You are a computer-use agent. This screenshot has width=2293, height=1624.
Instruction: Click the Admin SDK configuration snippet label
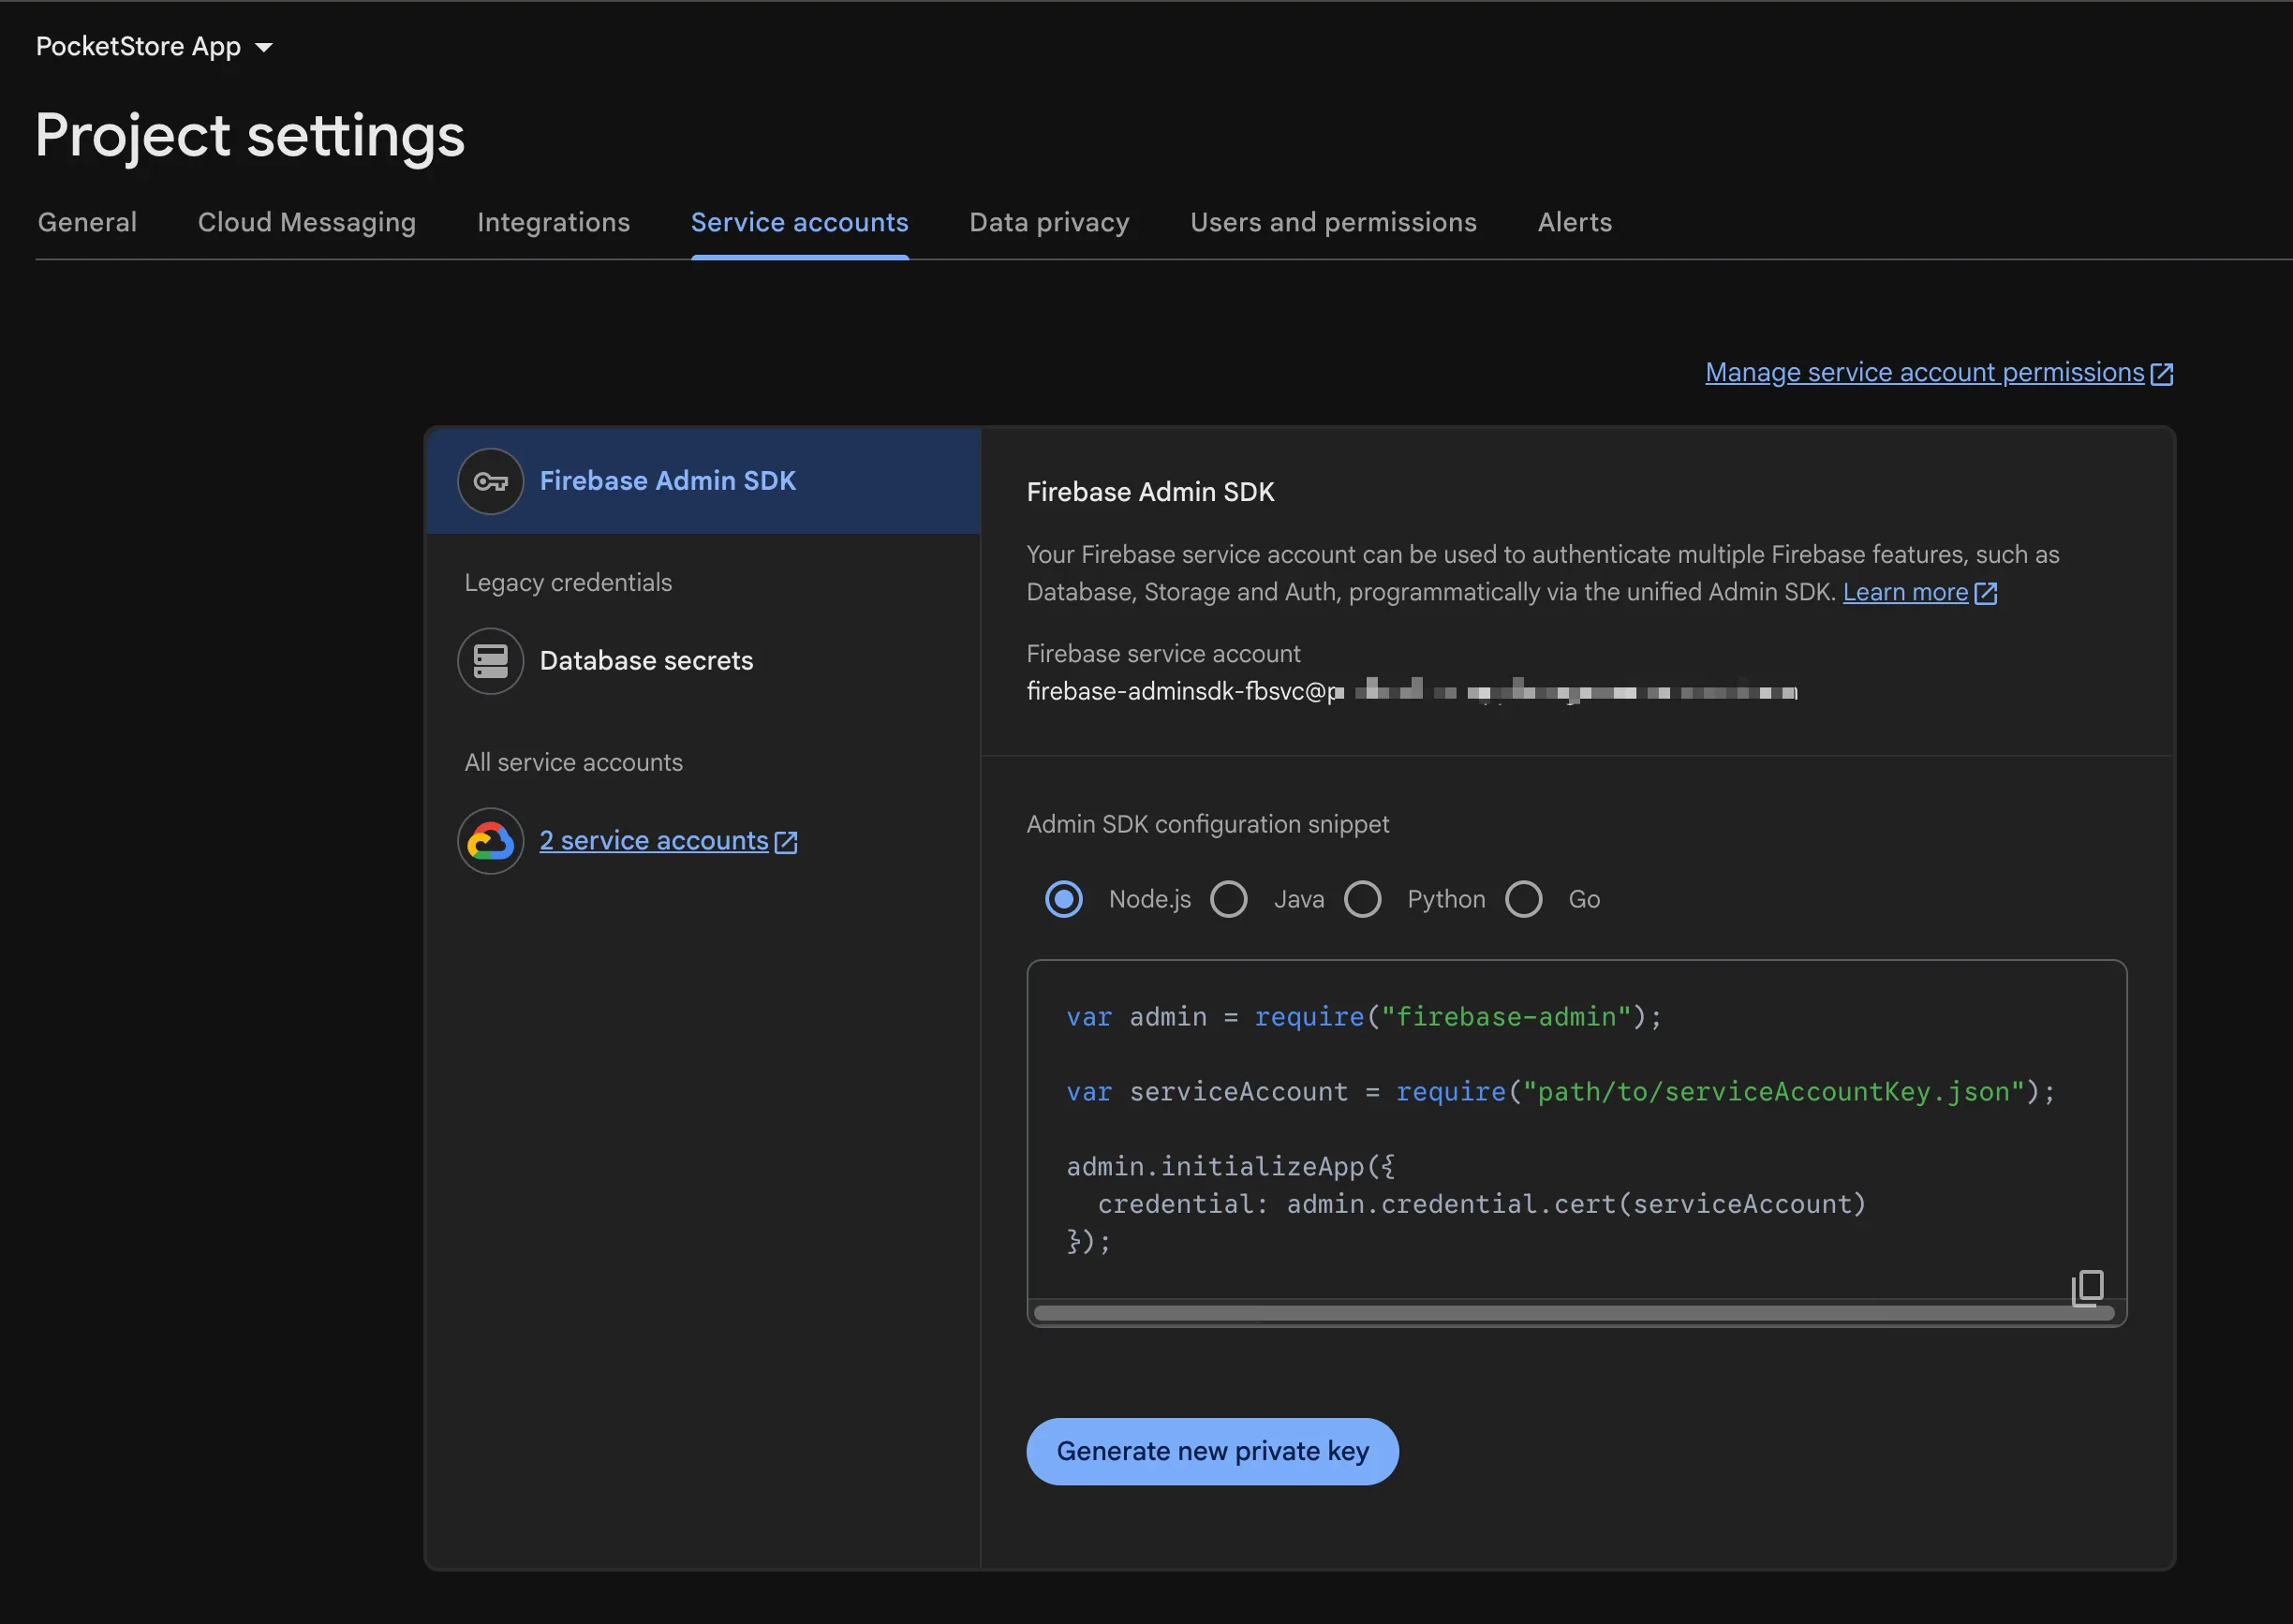pyautogui.click(x=1208, y=824)
